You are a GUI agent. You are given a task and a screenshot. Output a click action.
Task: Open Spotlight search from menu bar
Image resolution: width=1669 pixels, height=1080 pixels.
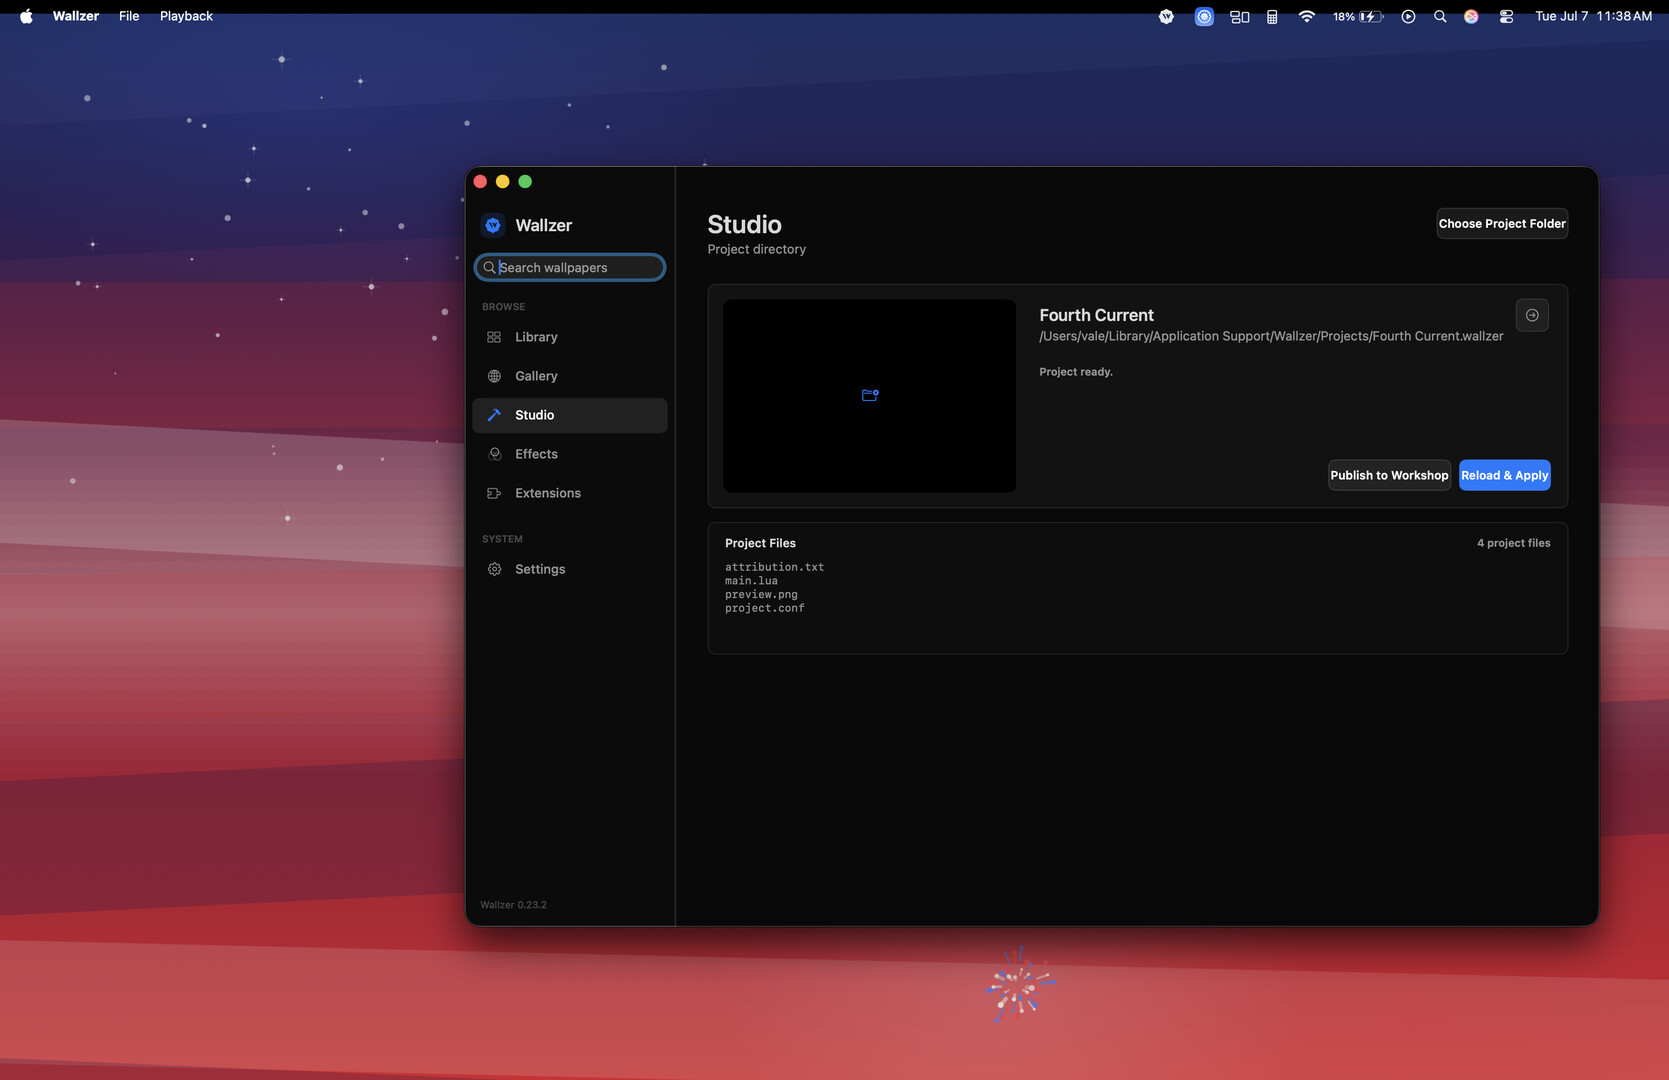[1440, 16]
